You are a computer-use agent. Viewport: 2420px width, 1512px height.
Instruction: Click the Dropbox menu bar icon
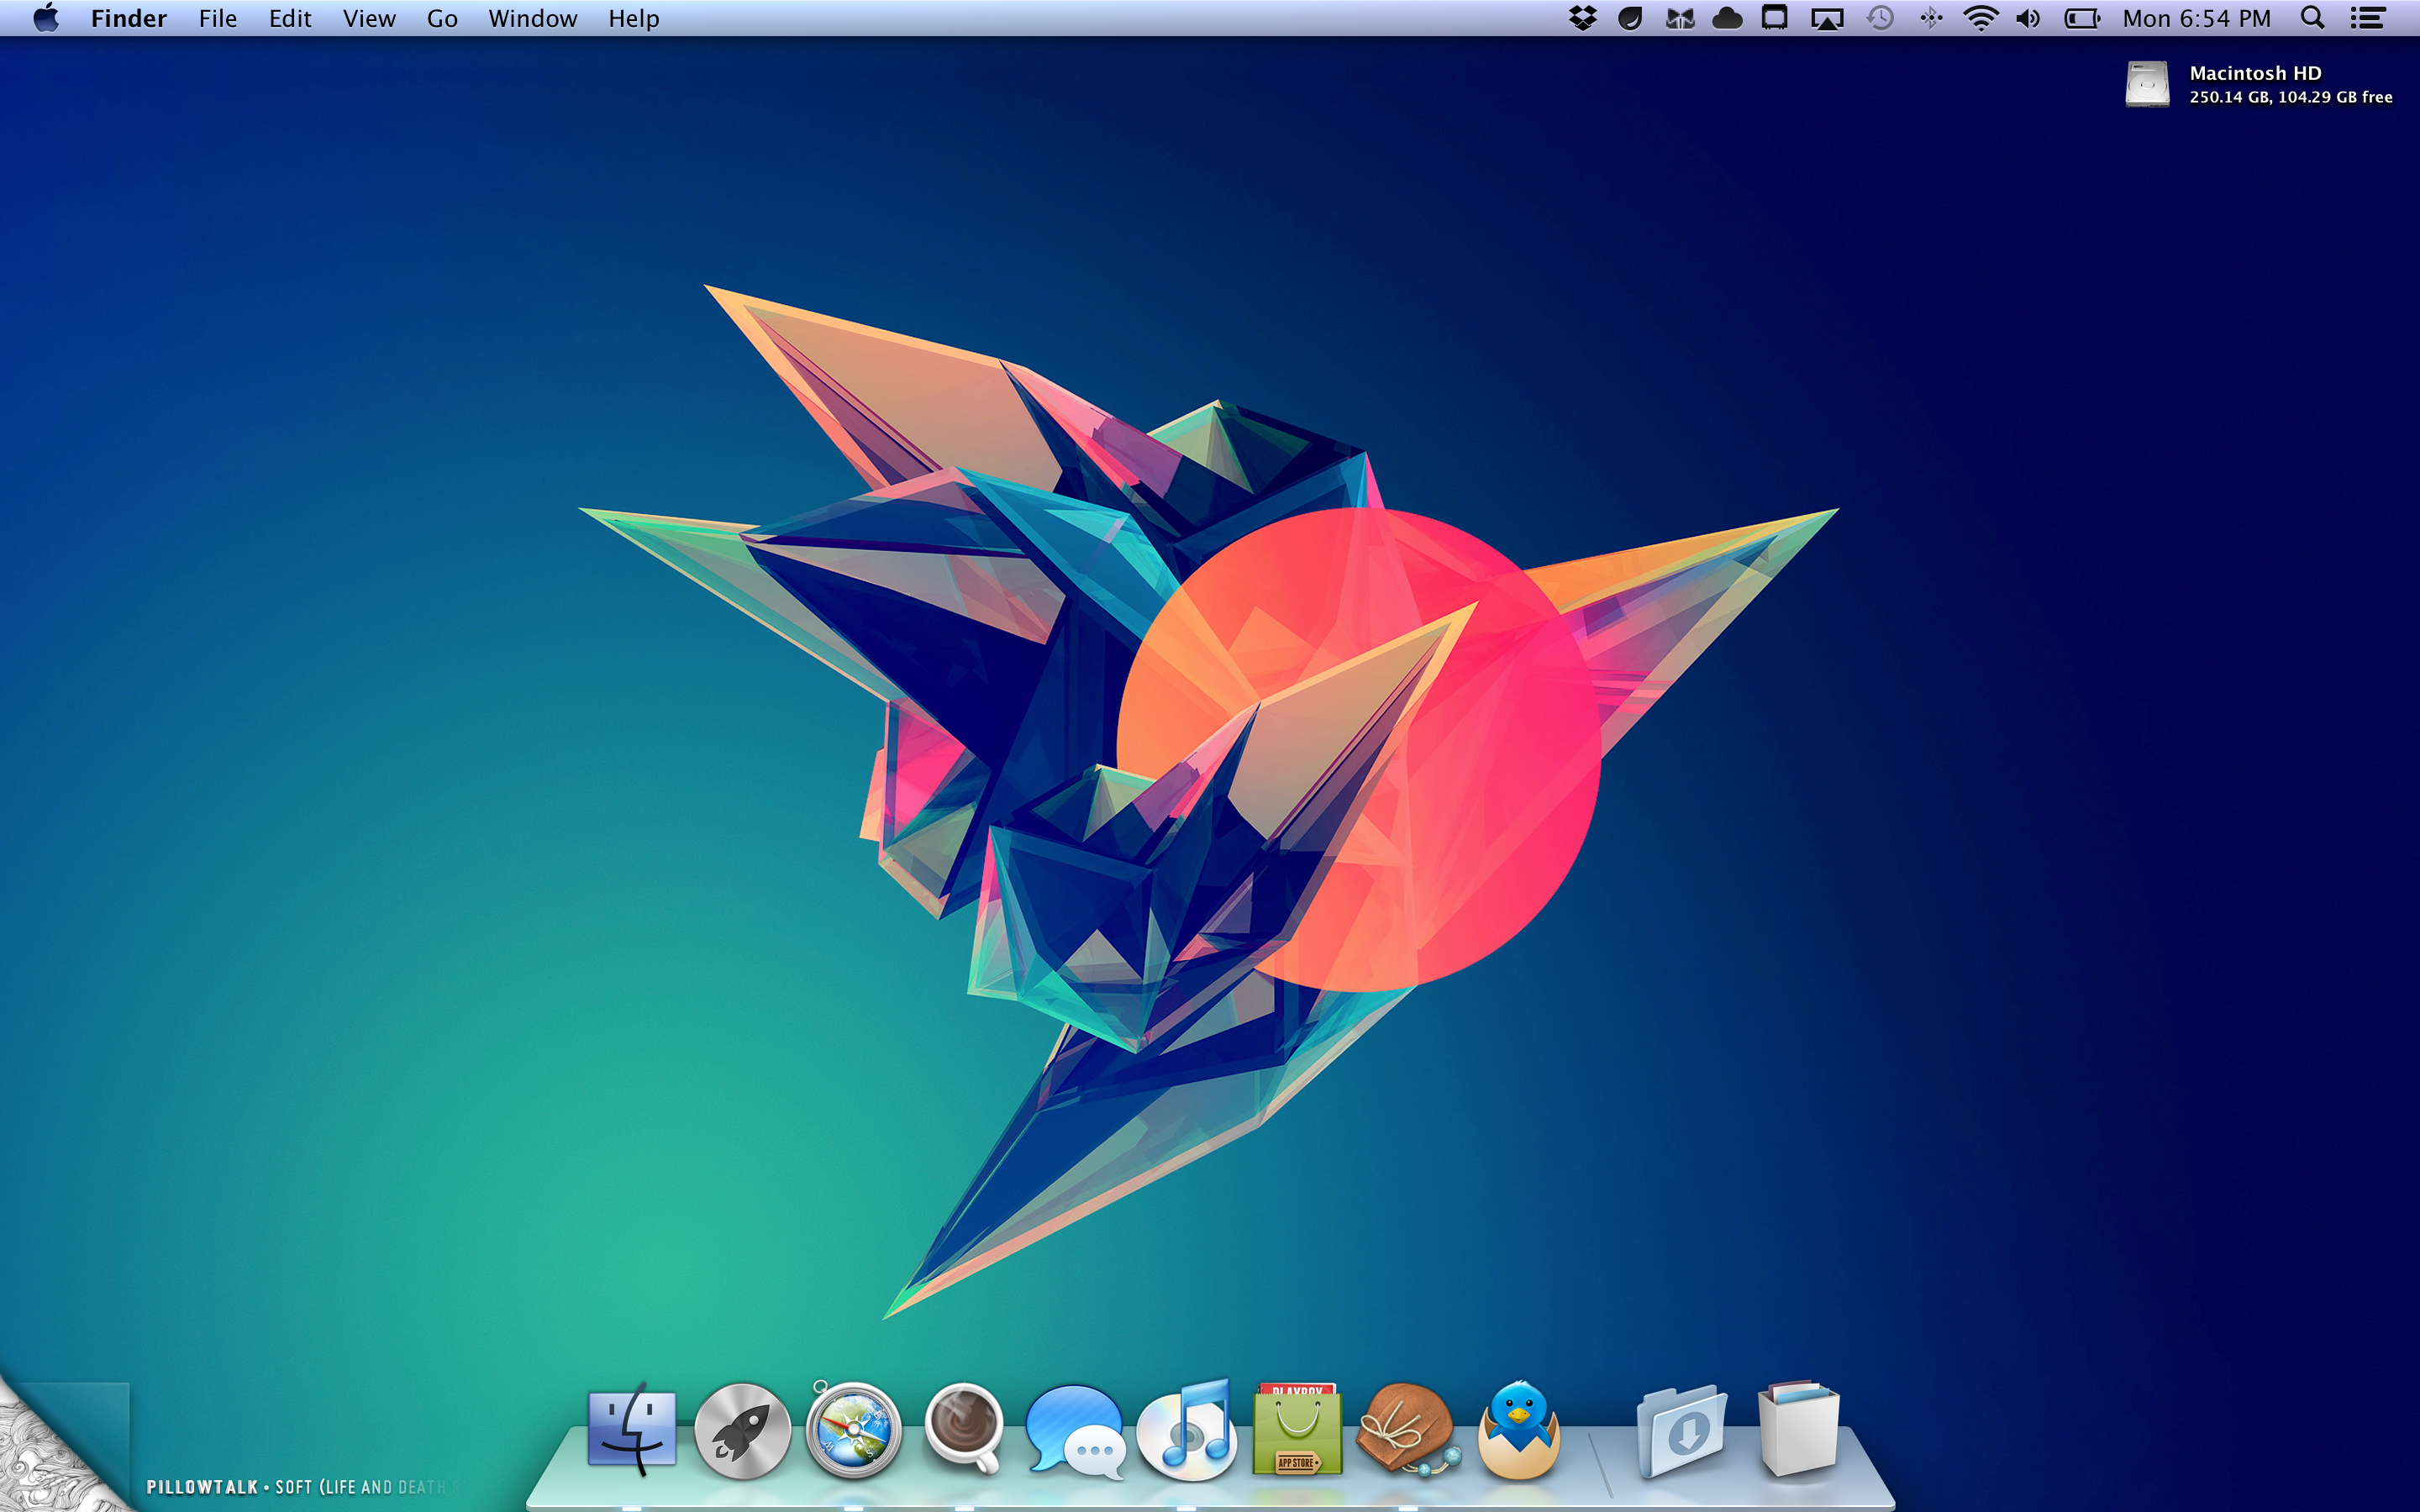click(1582, 18)
